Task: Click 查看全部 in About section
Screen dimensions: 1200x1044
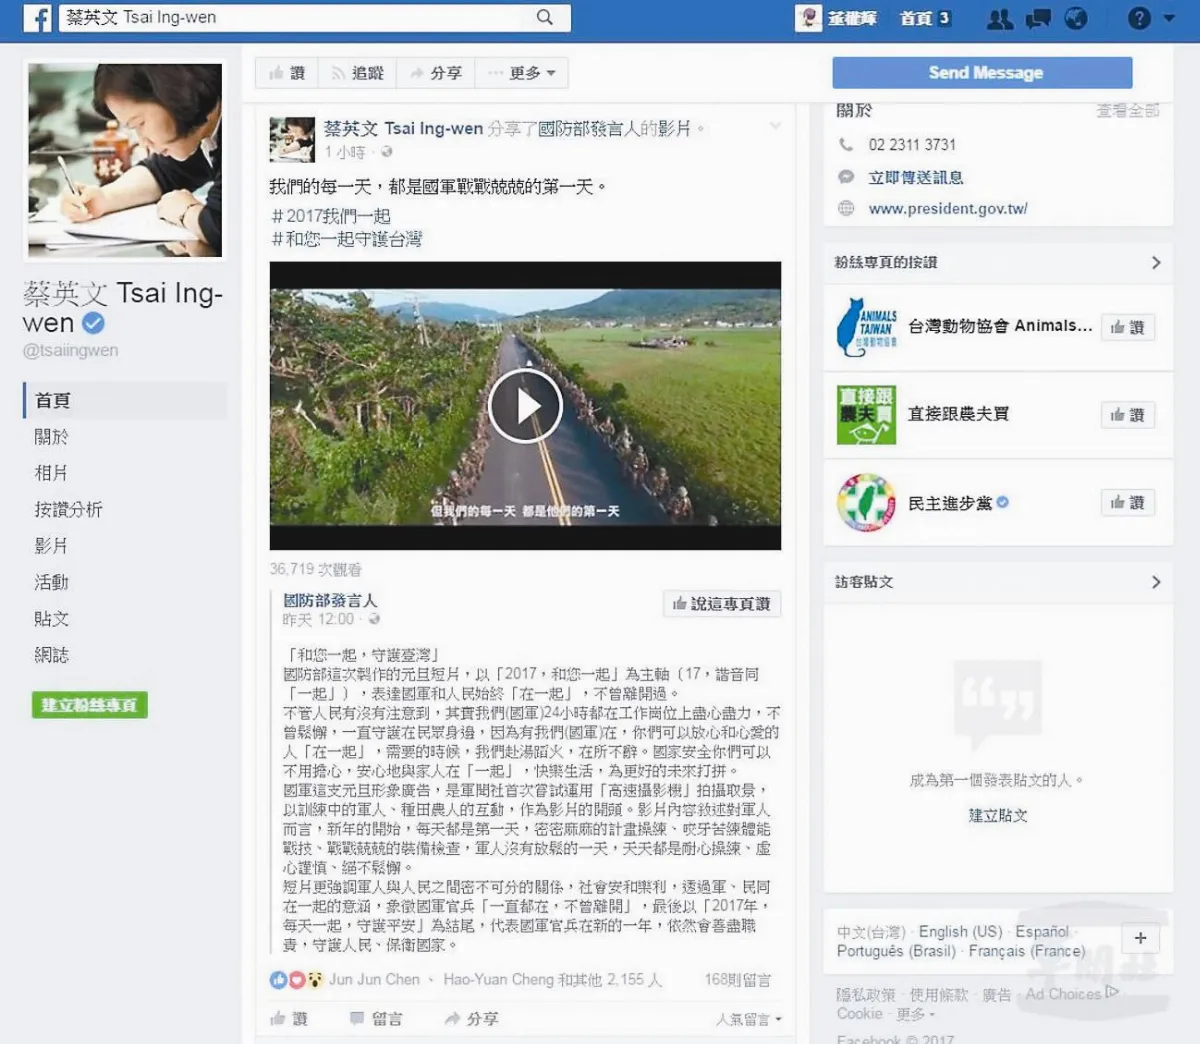Action: click(x=1127, y=110)
